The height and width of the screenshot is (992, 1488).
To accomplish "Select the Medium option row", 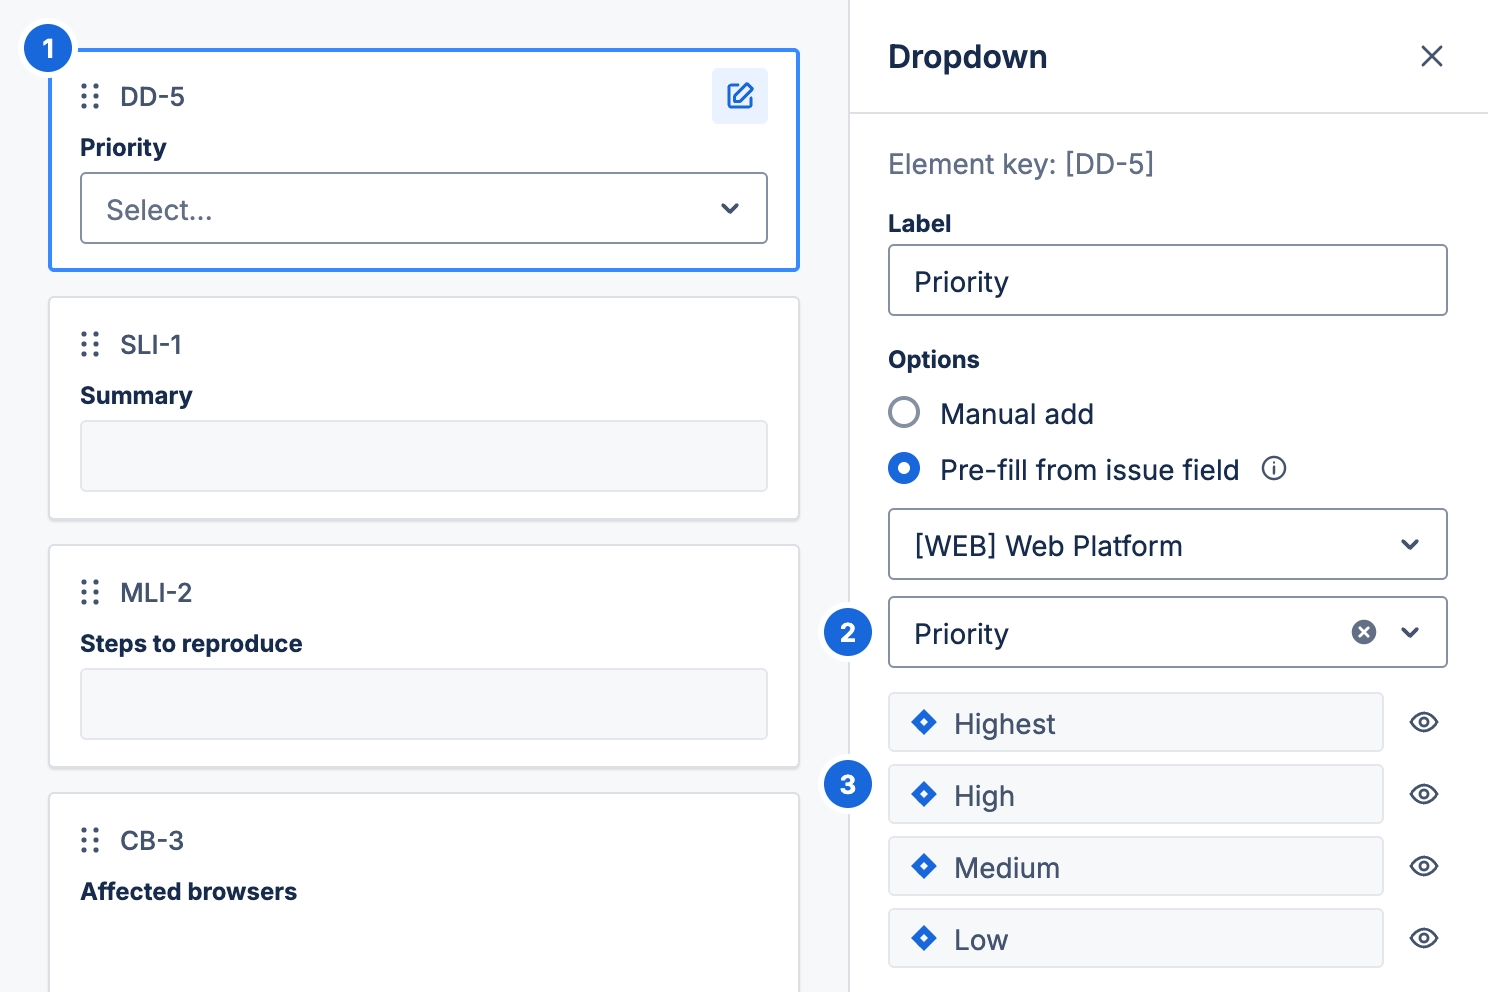I will (1136, 866).
